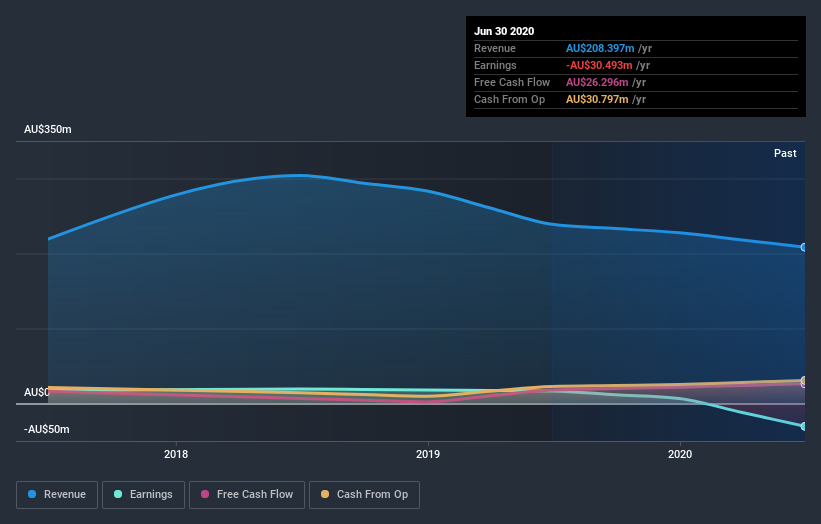
Task: Select the 2020 x-axis label
Action: (x=680, y=454)
